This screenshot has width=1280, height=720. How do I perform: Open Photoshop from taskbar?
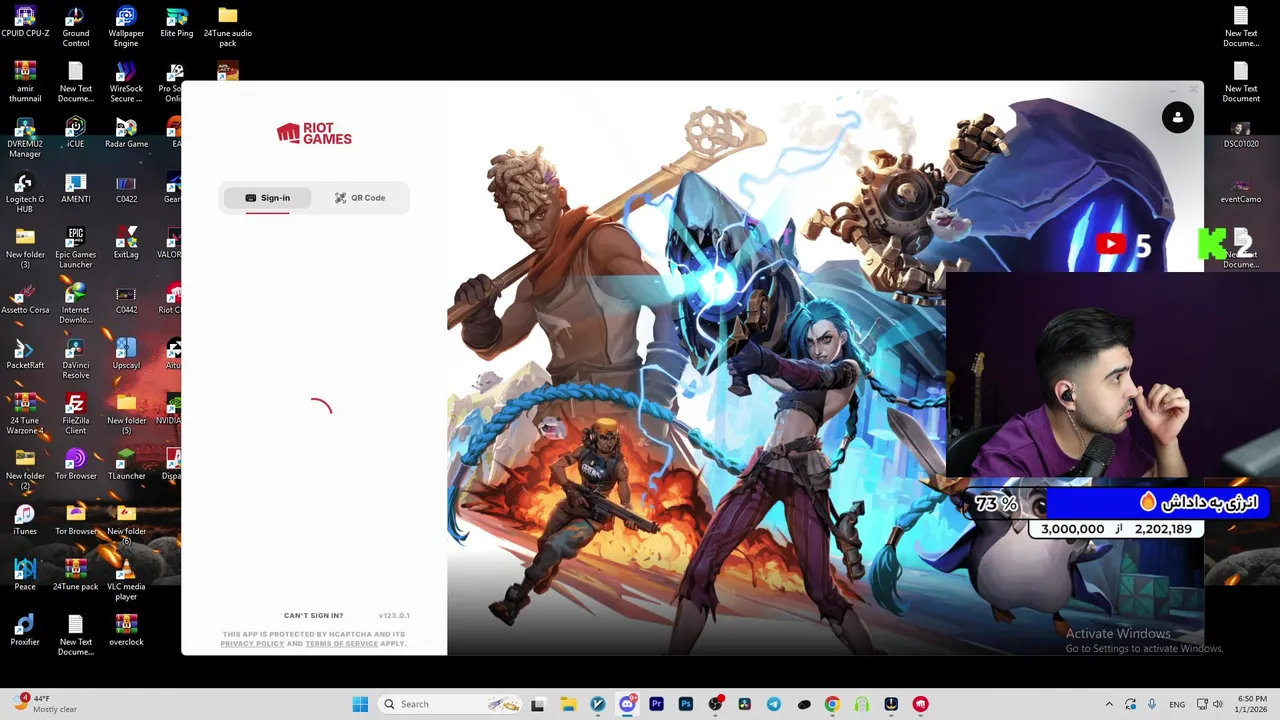[686, 704]
